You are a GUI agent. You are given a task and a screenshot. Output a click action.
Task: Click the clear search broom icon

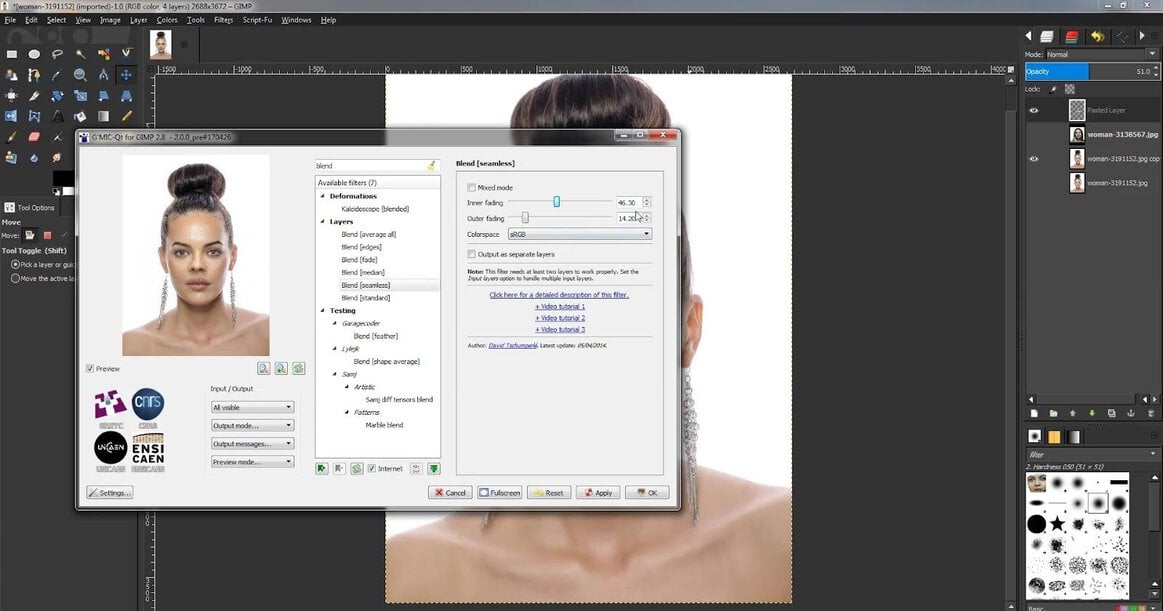click(x=432, y=165)
